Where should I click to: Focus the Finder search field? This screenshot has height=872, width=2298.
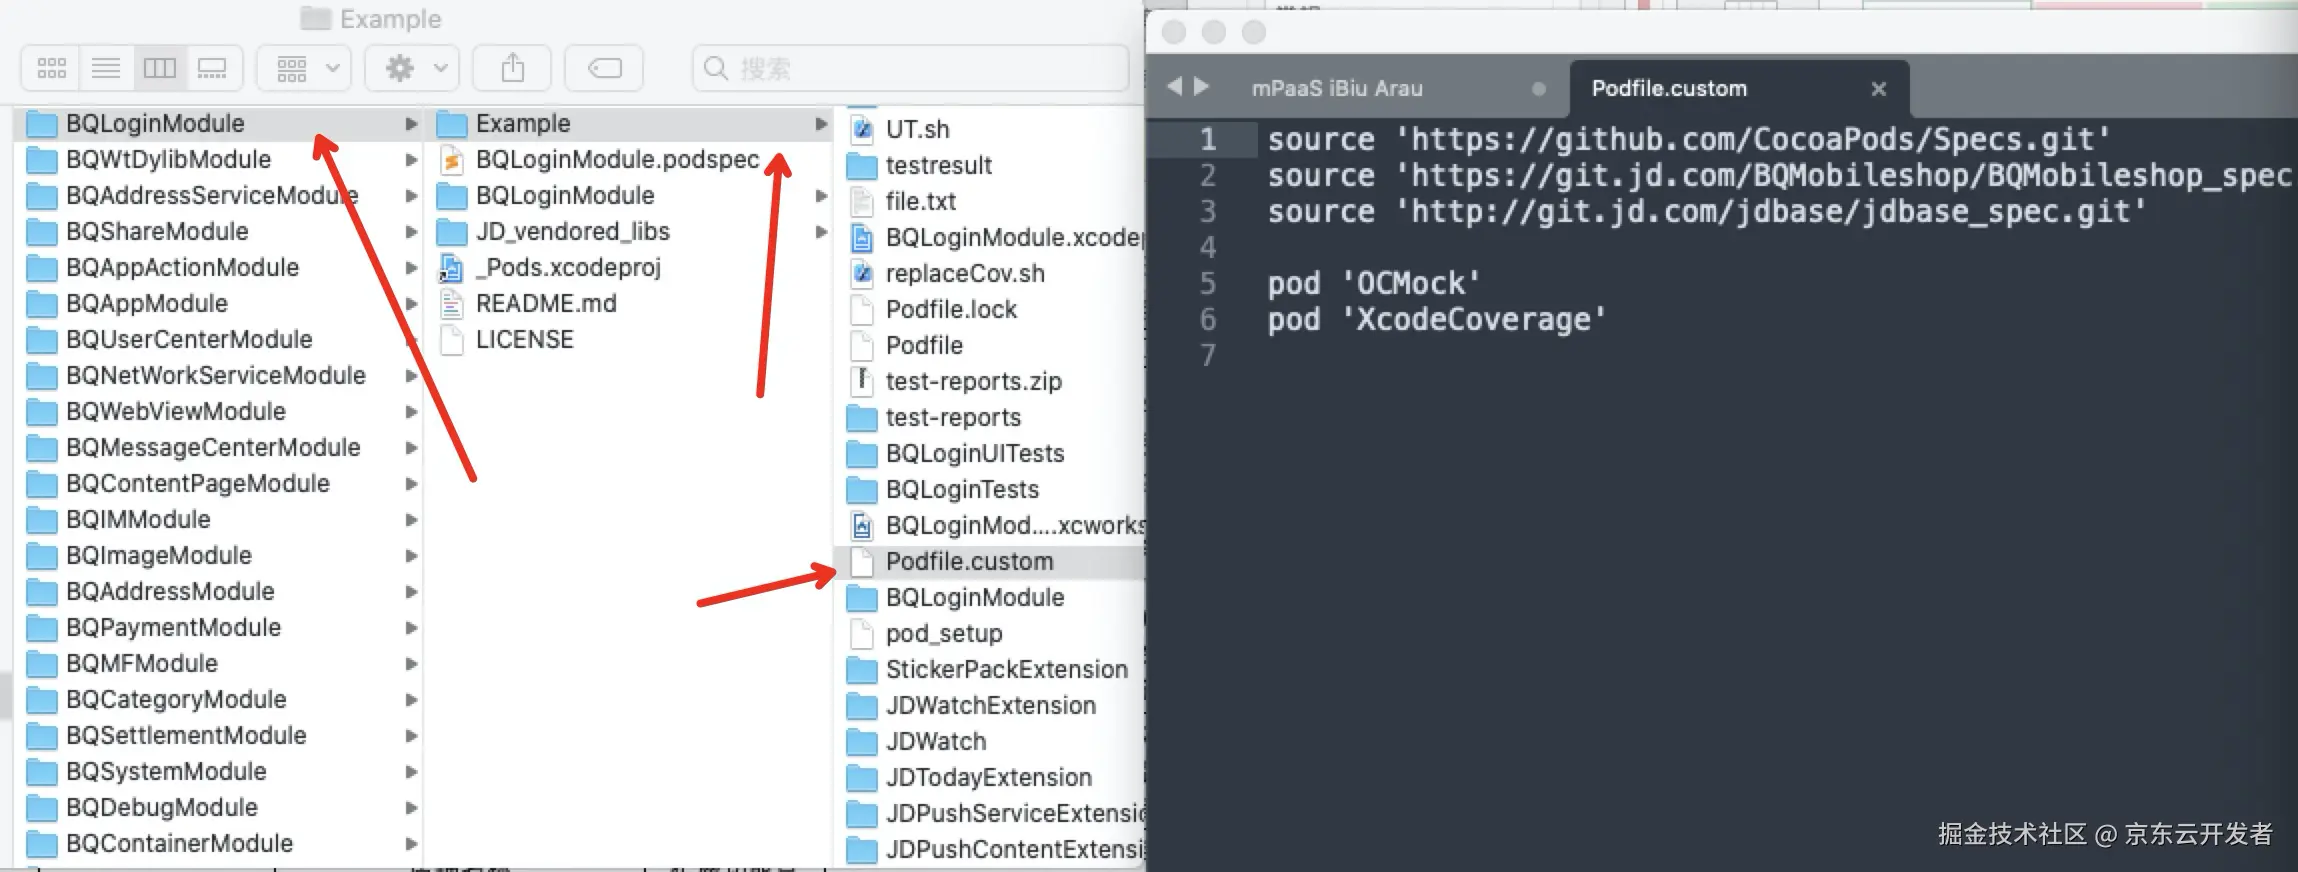tap(910, 68)
